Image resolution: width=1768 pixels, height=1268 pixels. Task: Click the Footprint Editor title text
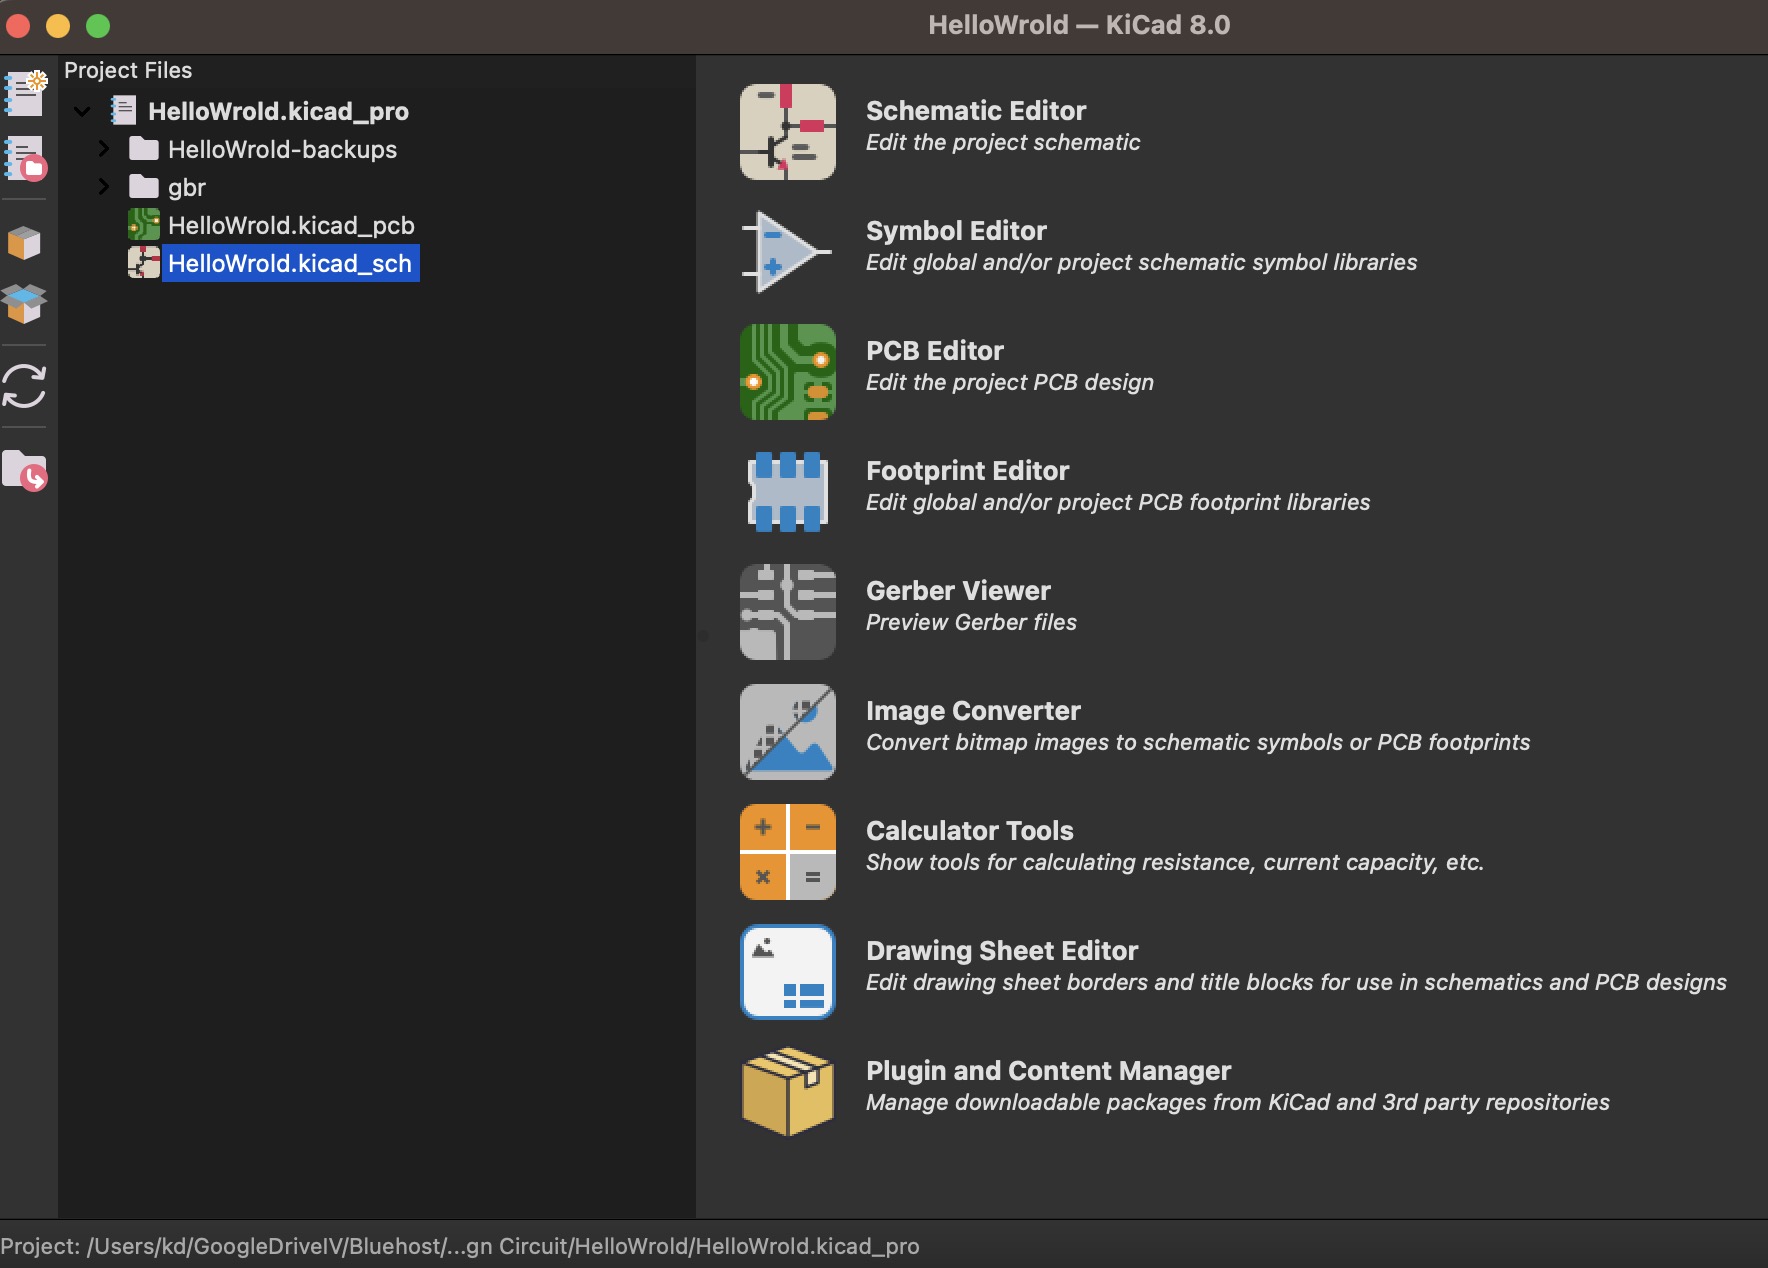point(968,470)
